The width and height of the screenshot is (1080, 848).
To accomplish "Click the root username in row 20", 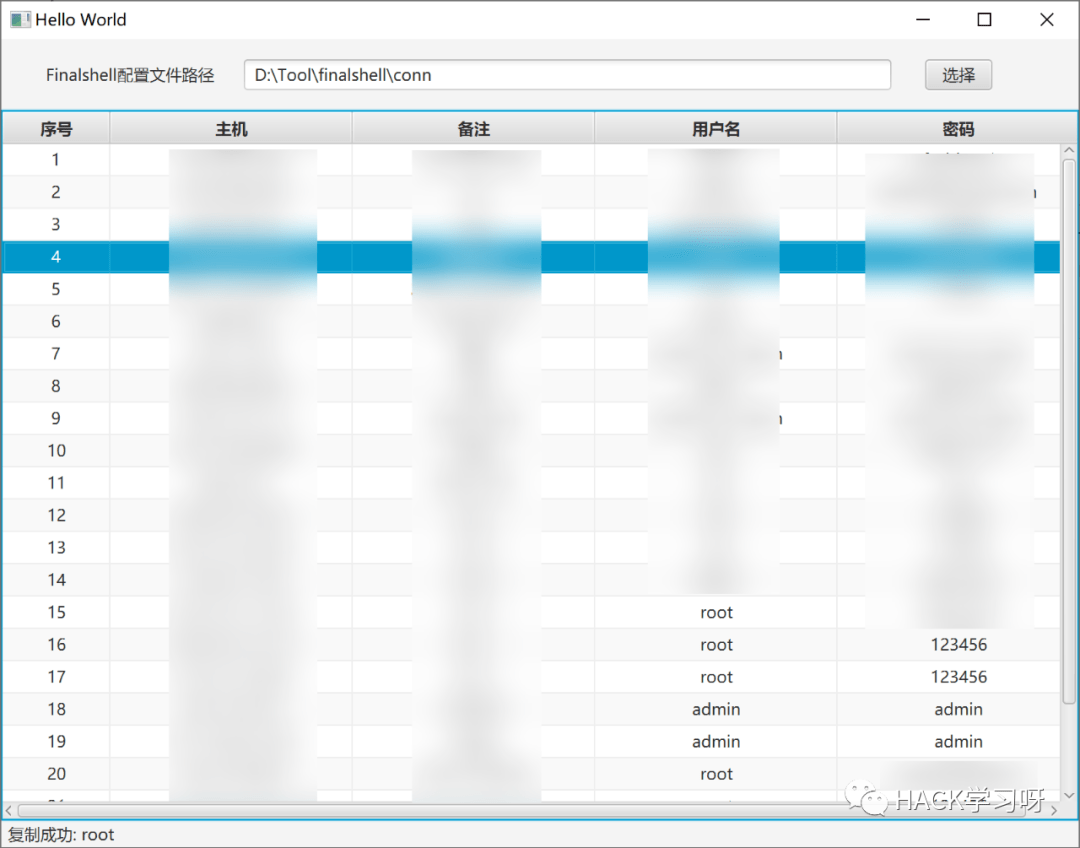I will click(x=716, y=774).
